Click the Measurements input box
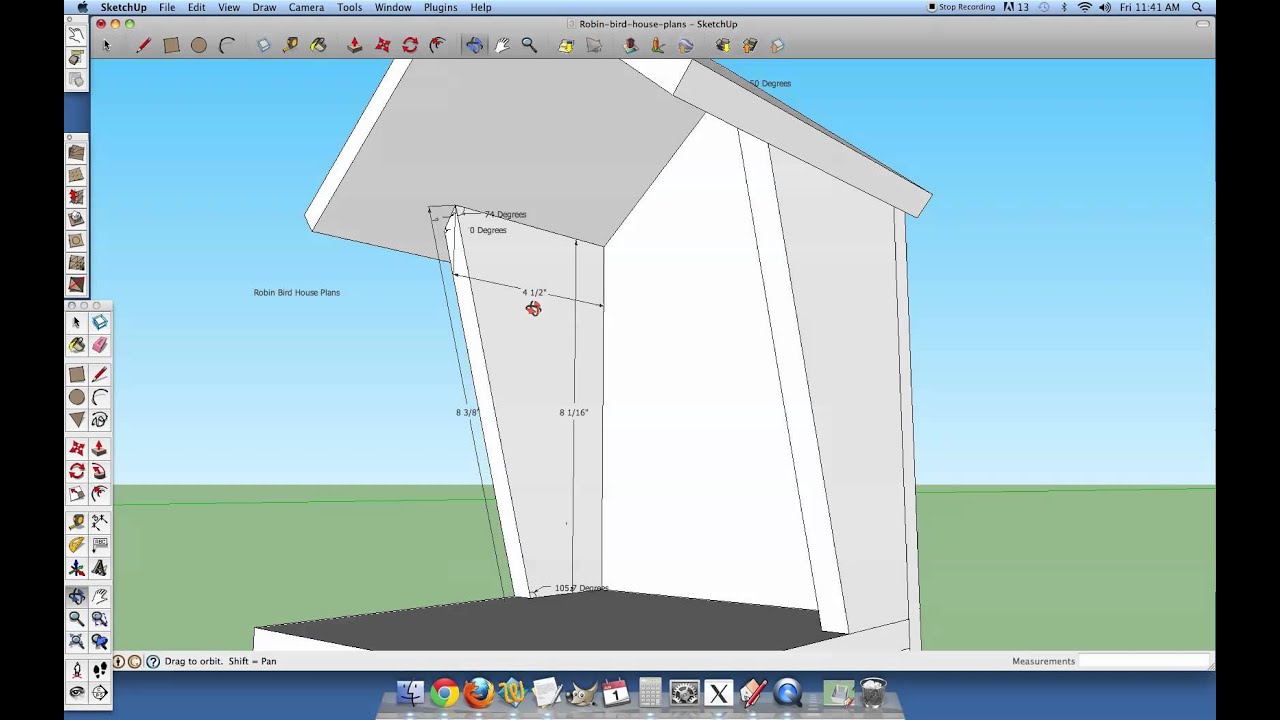 1143,661
